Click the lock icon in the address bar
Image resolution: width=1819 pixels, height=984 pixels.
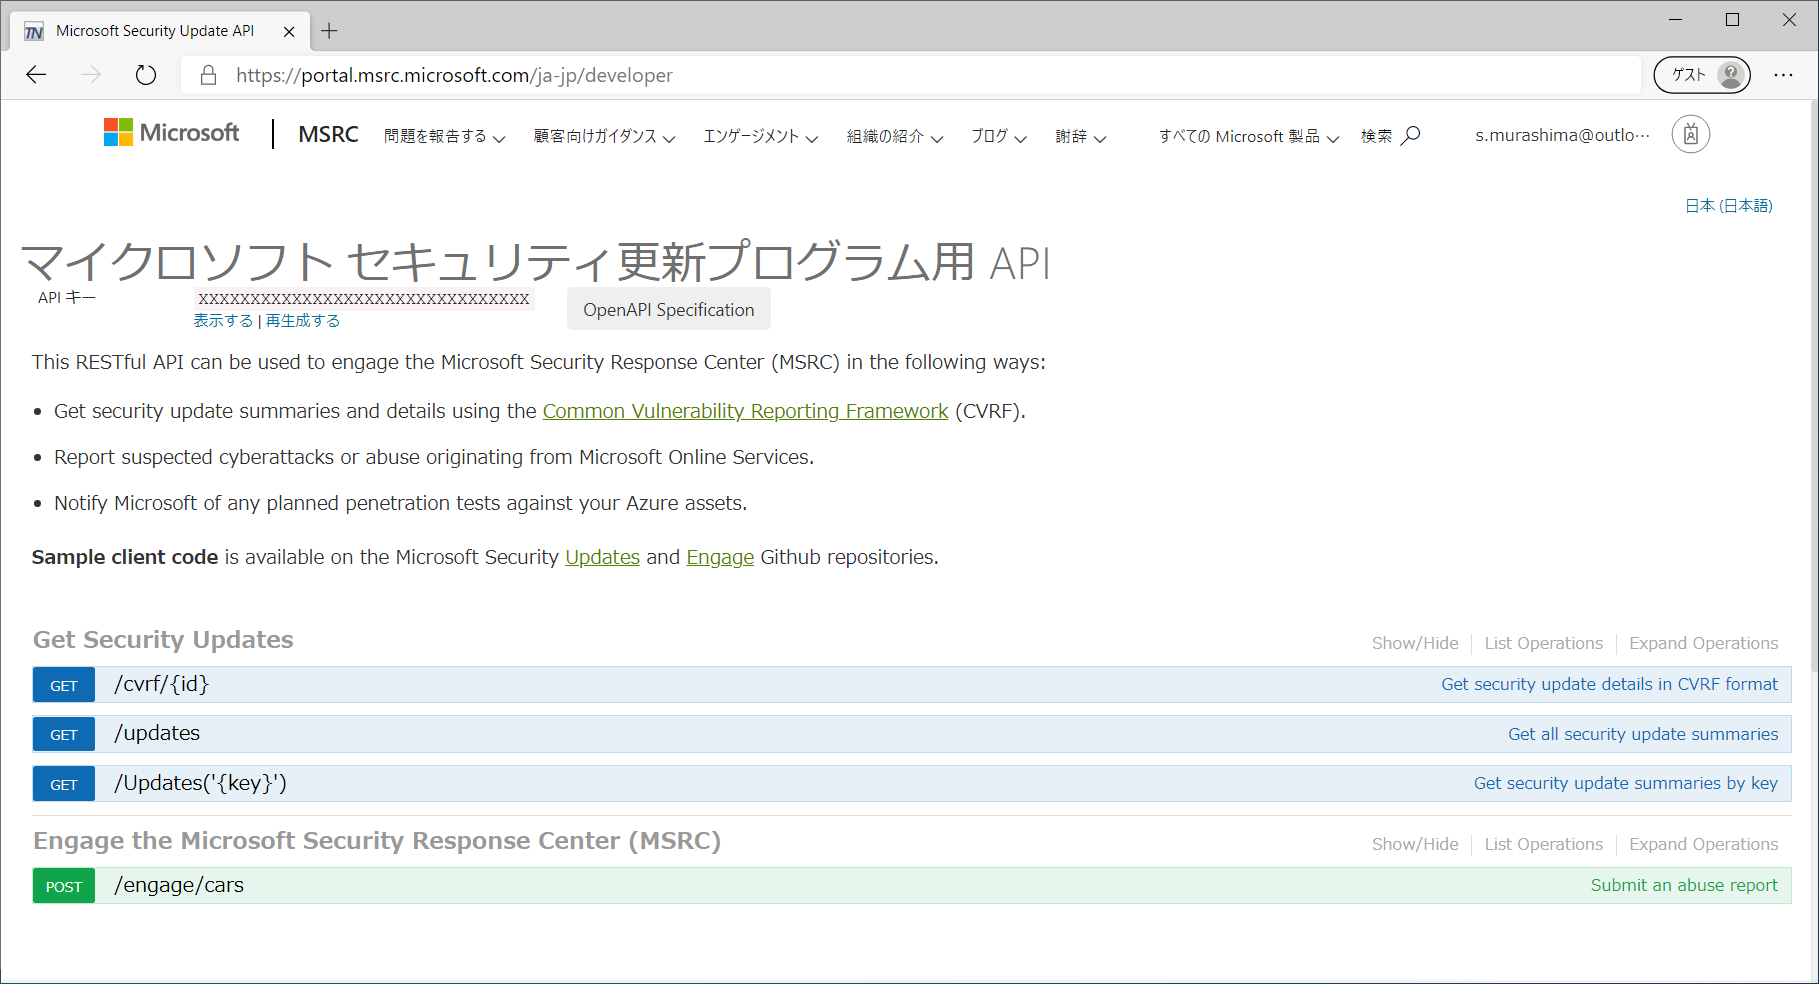pyautogui.click(x=208, y=75)
